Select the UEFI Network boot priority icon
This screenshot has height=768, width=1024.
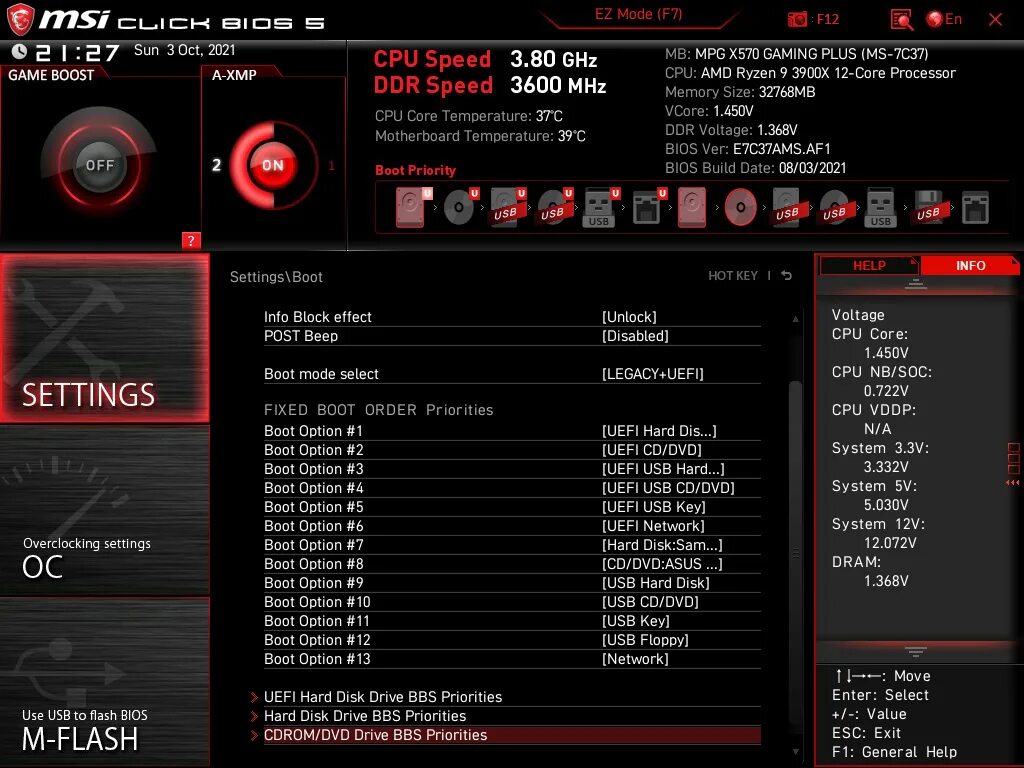[x=649, y=207]
